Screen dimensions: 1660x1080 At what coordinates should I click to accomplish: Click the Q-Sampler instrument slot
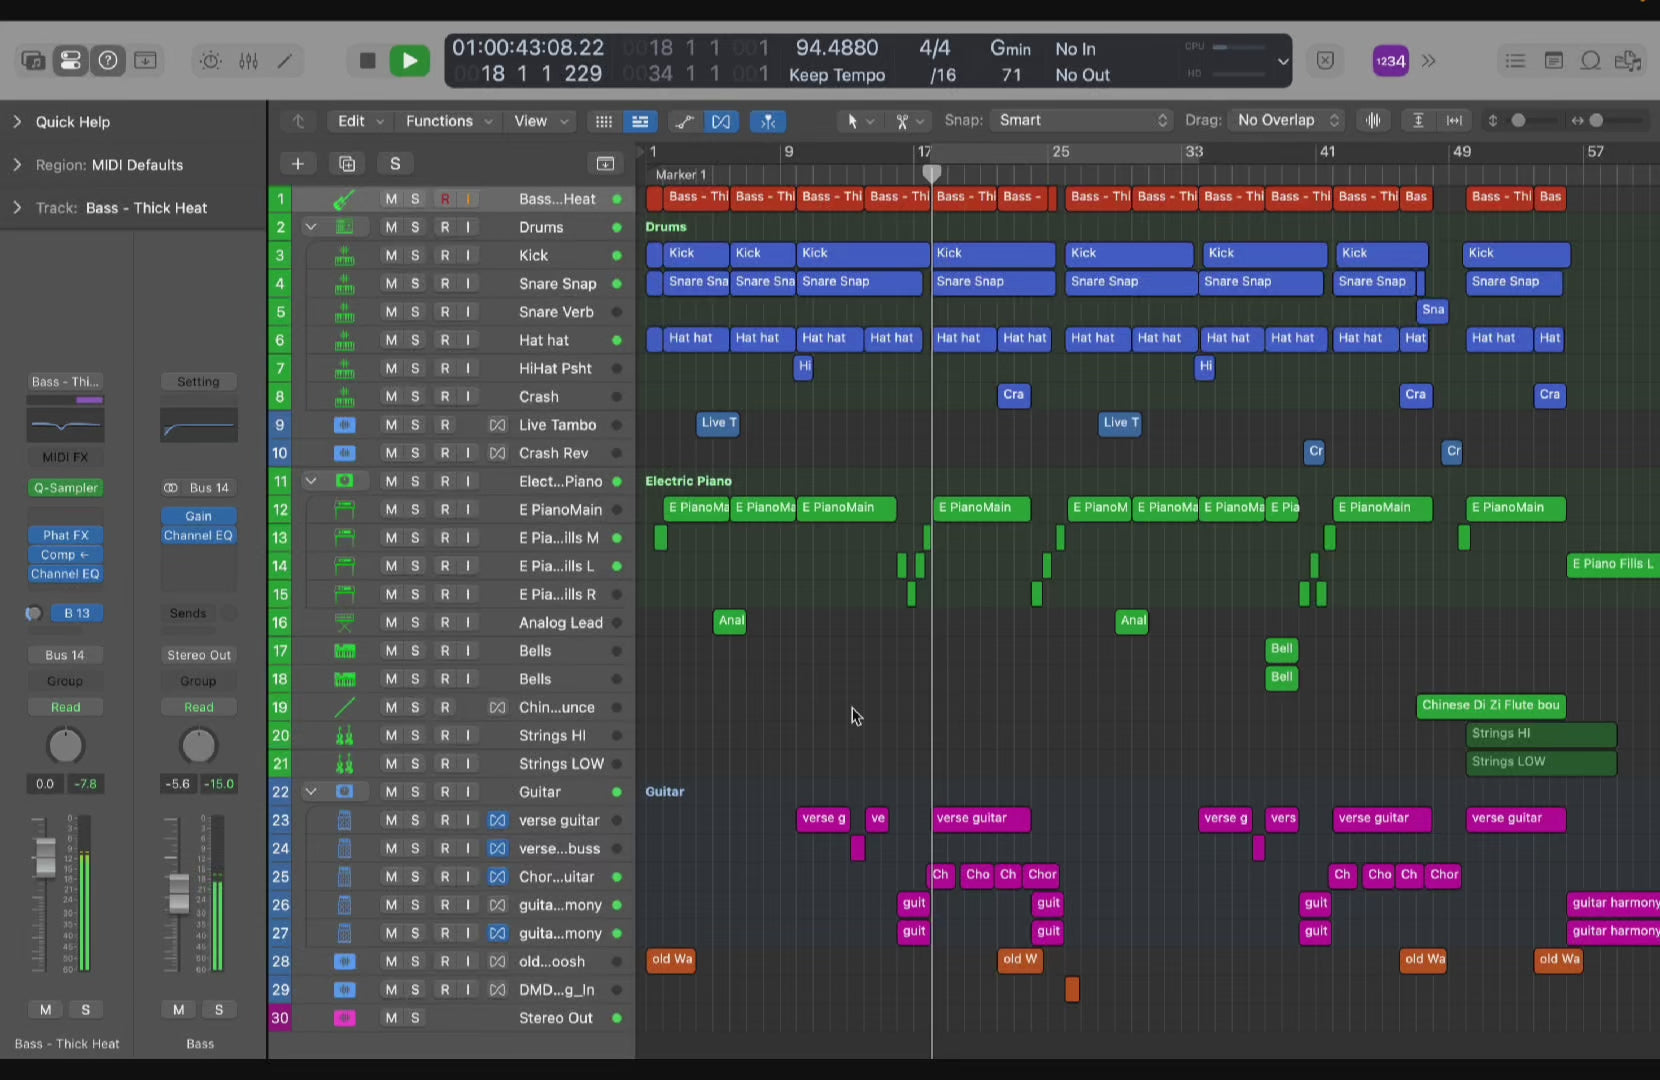pos(66,488)
